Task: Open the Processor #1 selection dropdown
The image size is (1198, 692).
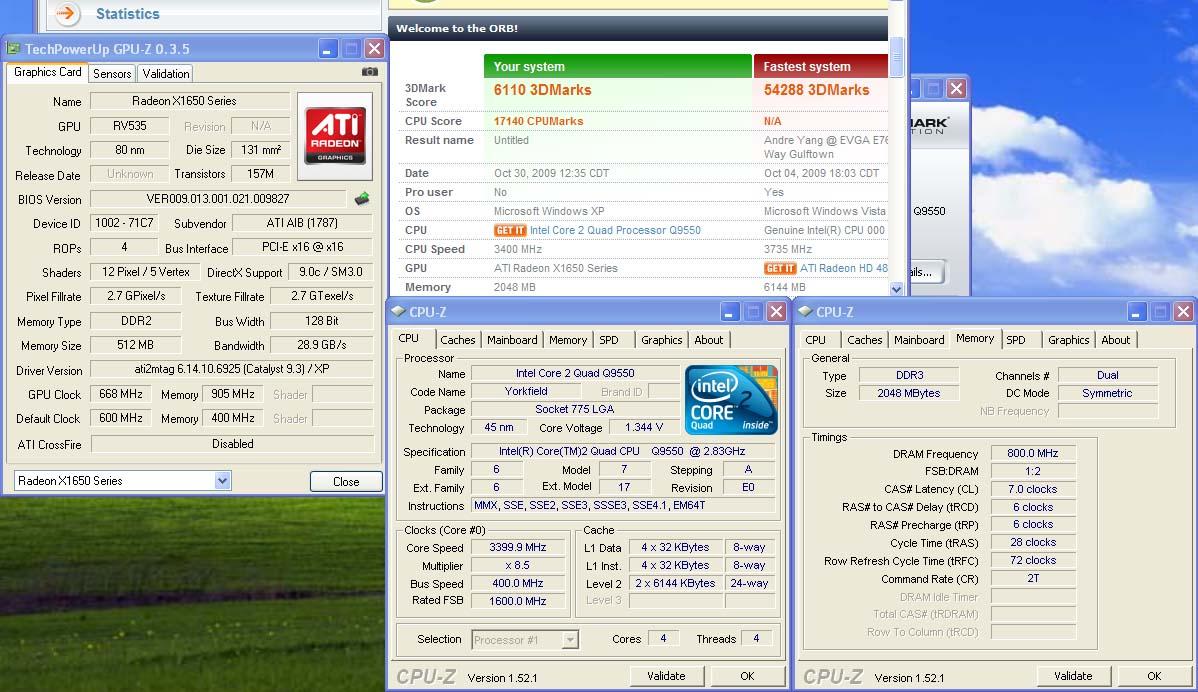Action: click(570, 640)
